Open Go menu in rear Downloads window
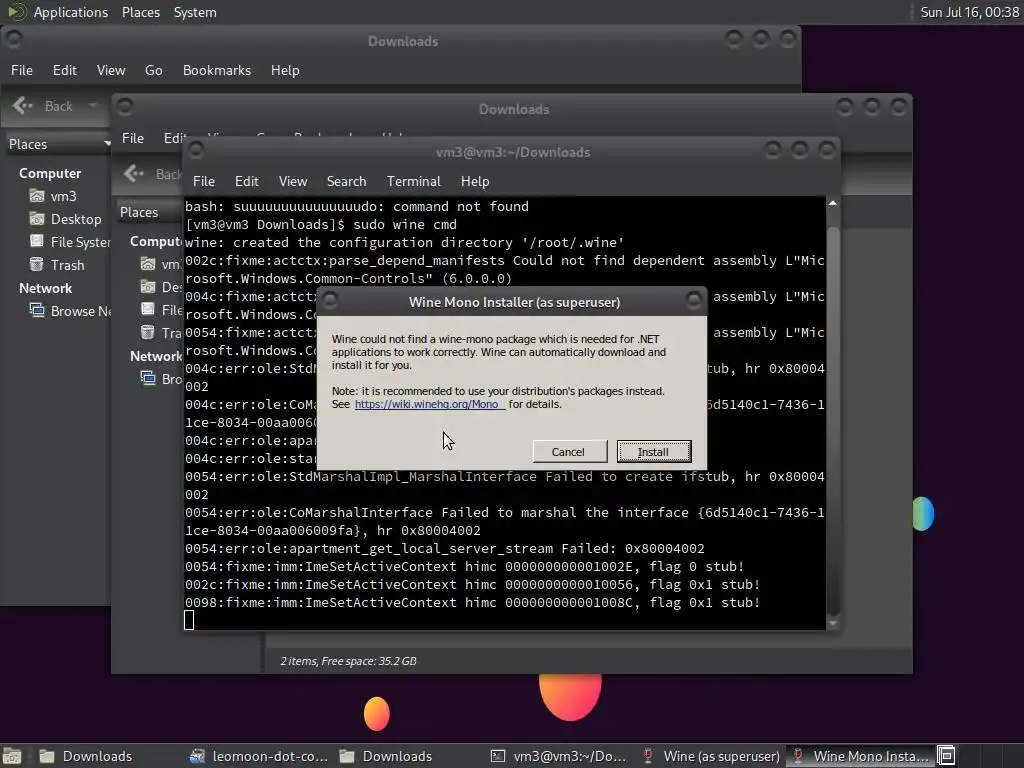The image size is (1024, 768). pos(153,70)
